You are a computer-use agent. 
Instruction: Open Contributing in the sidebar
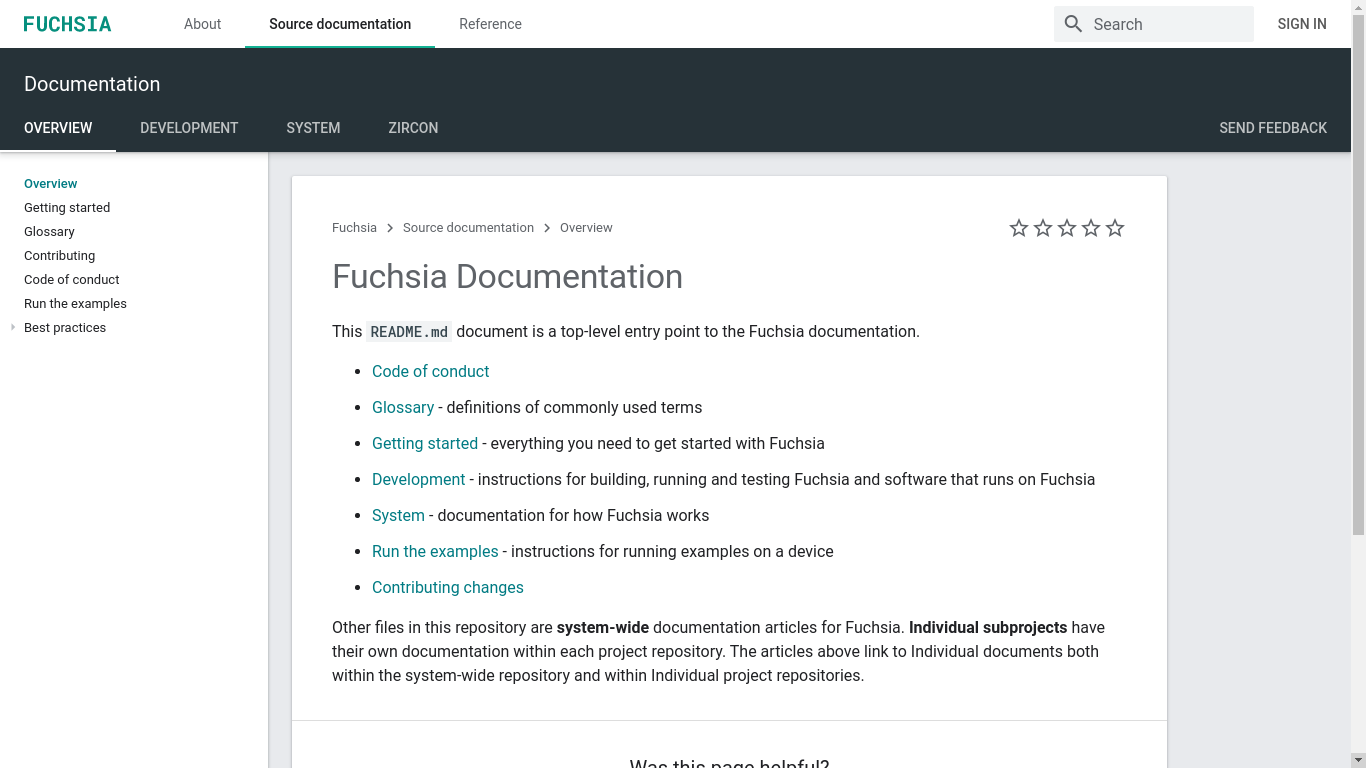pos(59,256)
